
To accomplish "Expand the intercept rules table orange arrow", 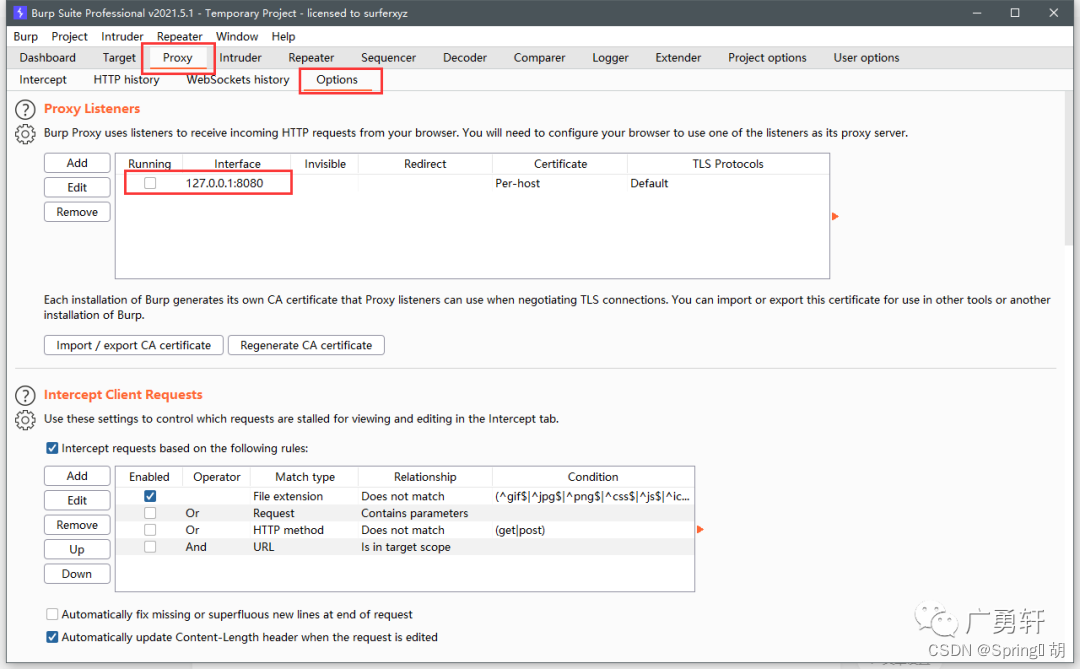I will tap(700, 529).
